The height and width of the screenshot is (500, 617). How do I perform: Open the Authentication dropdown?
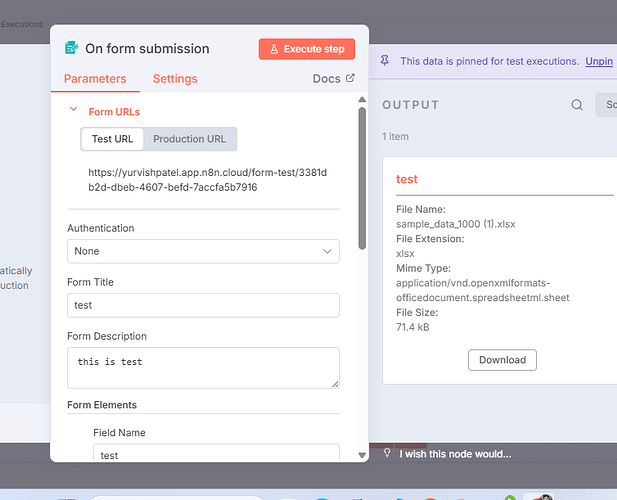203,251
